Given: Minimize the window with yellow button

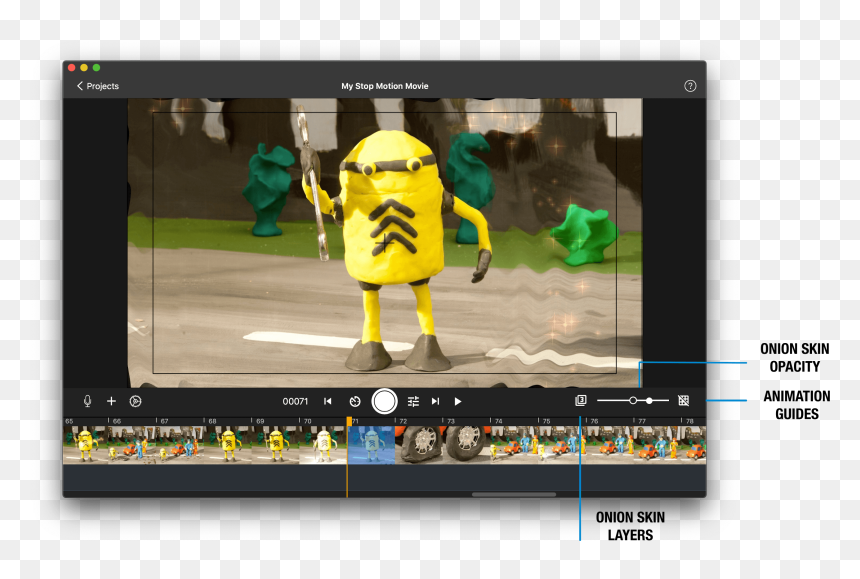Looking at the screenshot, I should [84, 67].
